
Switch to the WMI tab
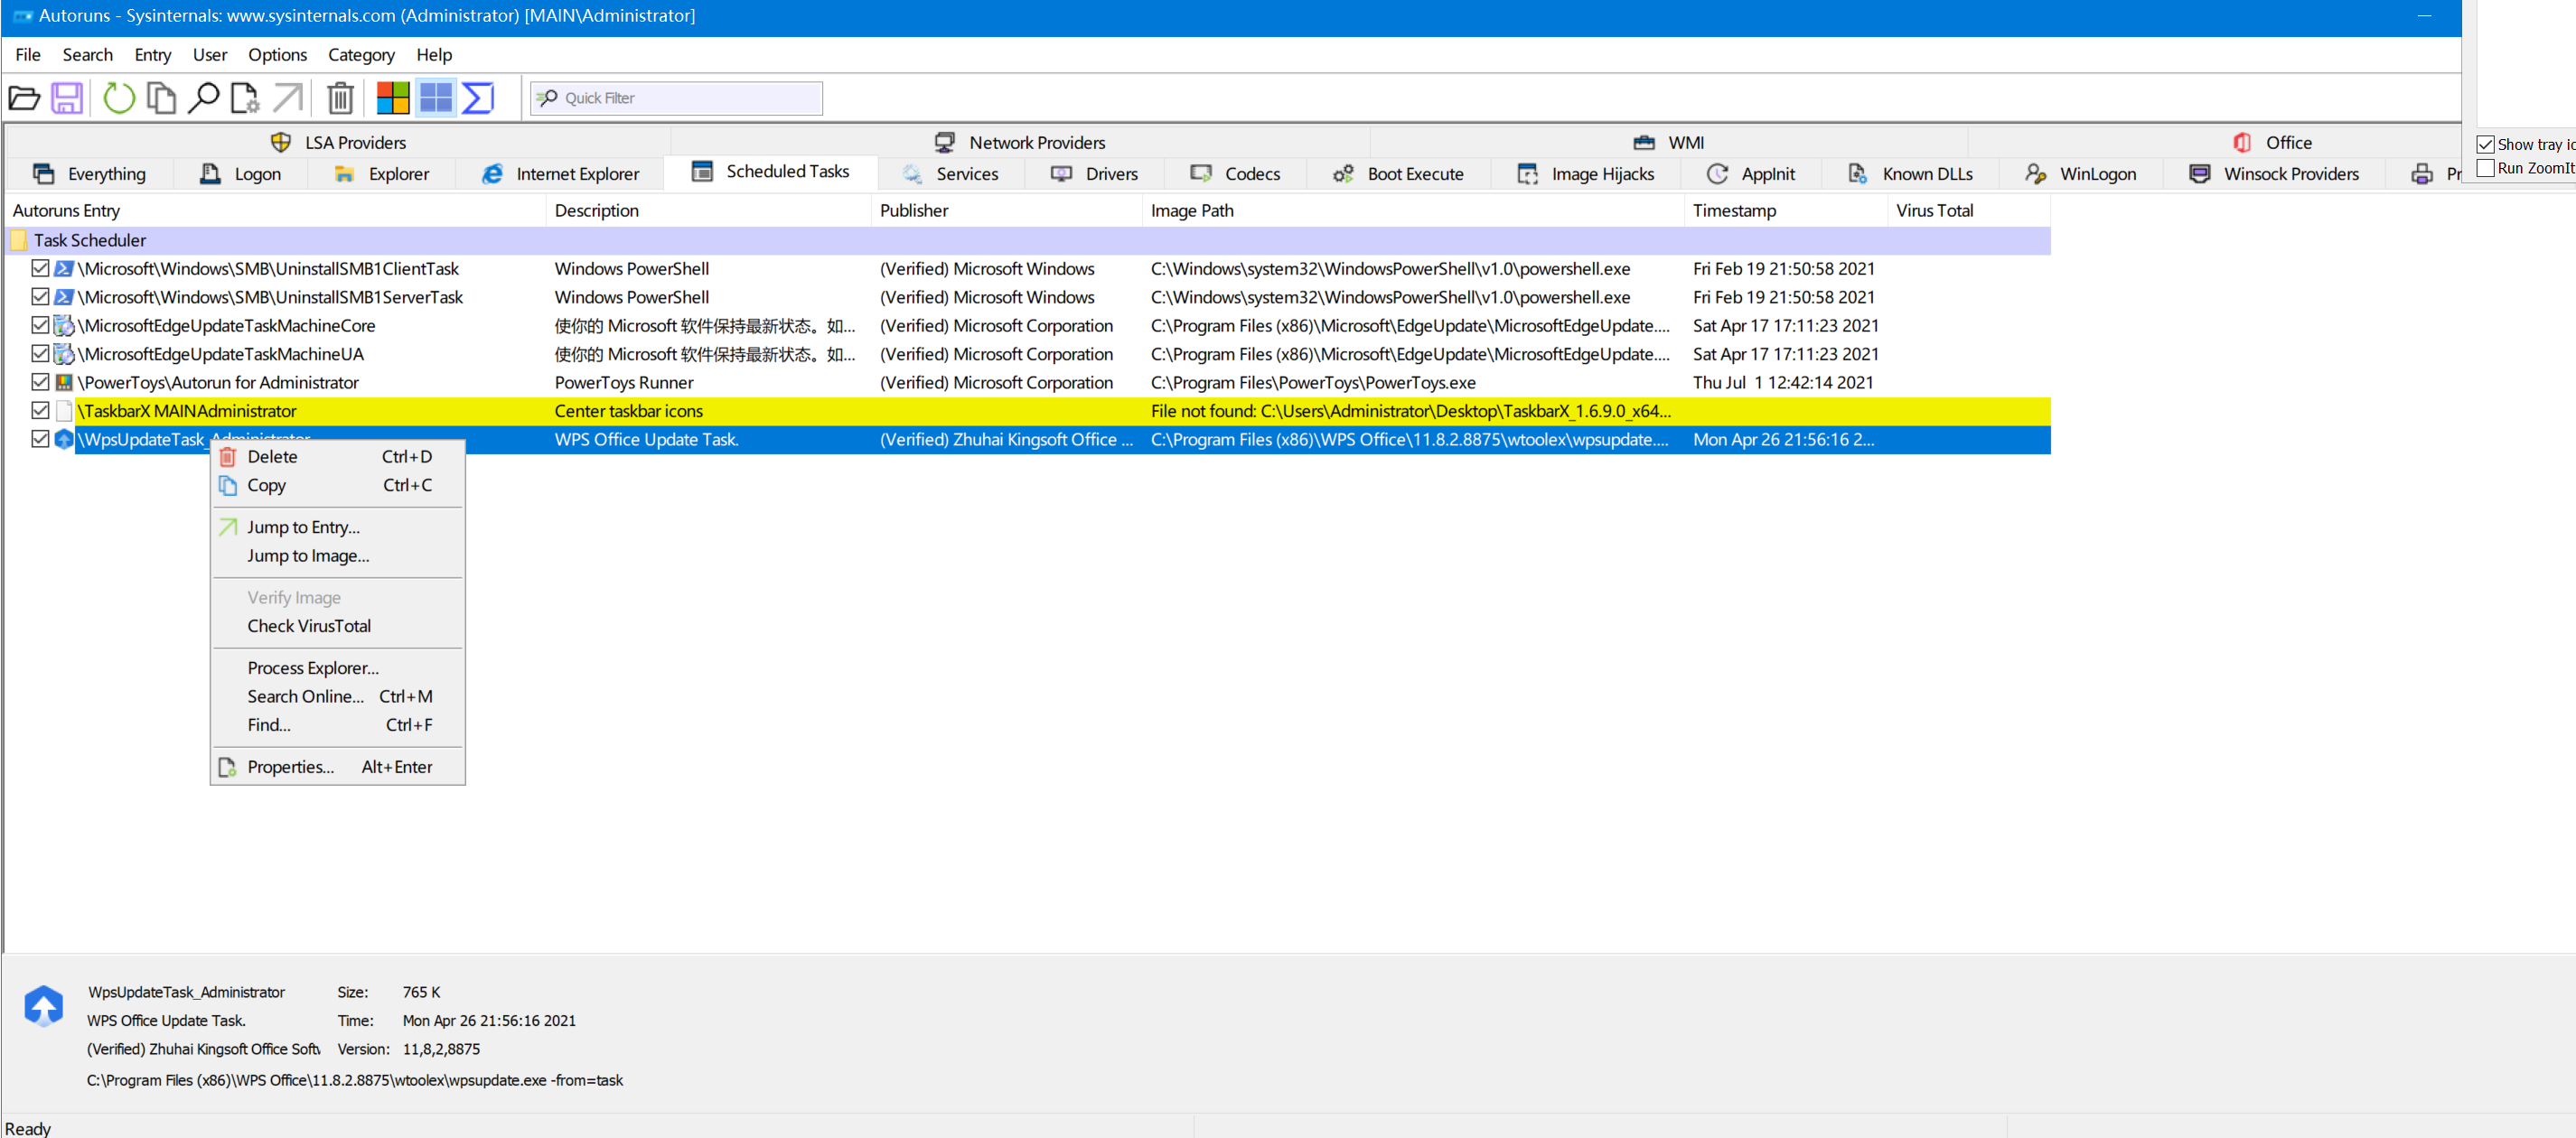pos(1669,143)
